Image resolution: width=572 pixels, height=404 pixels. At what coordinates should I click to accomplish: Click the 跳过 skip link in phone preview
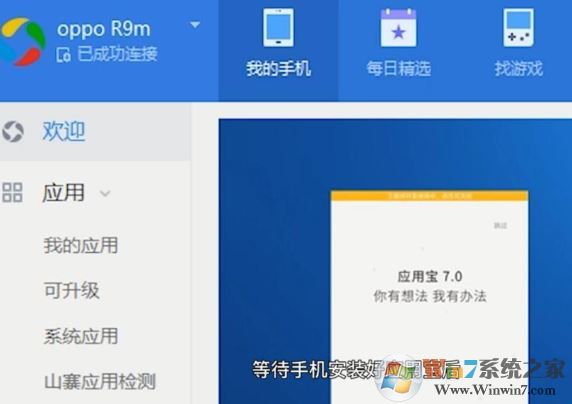500,226
